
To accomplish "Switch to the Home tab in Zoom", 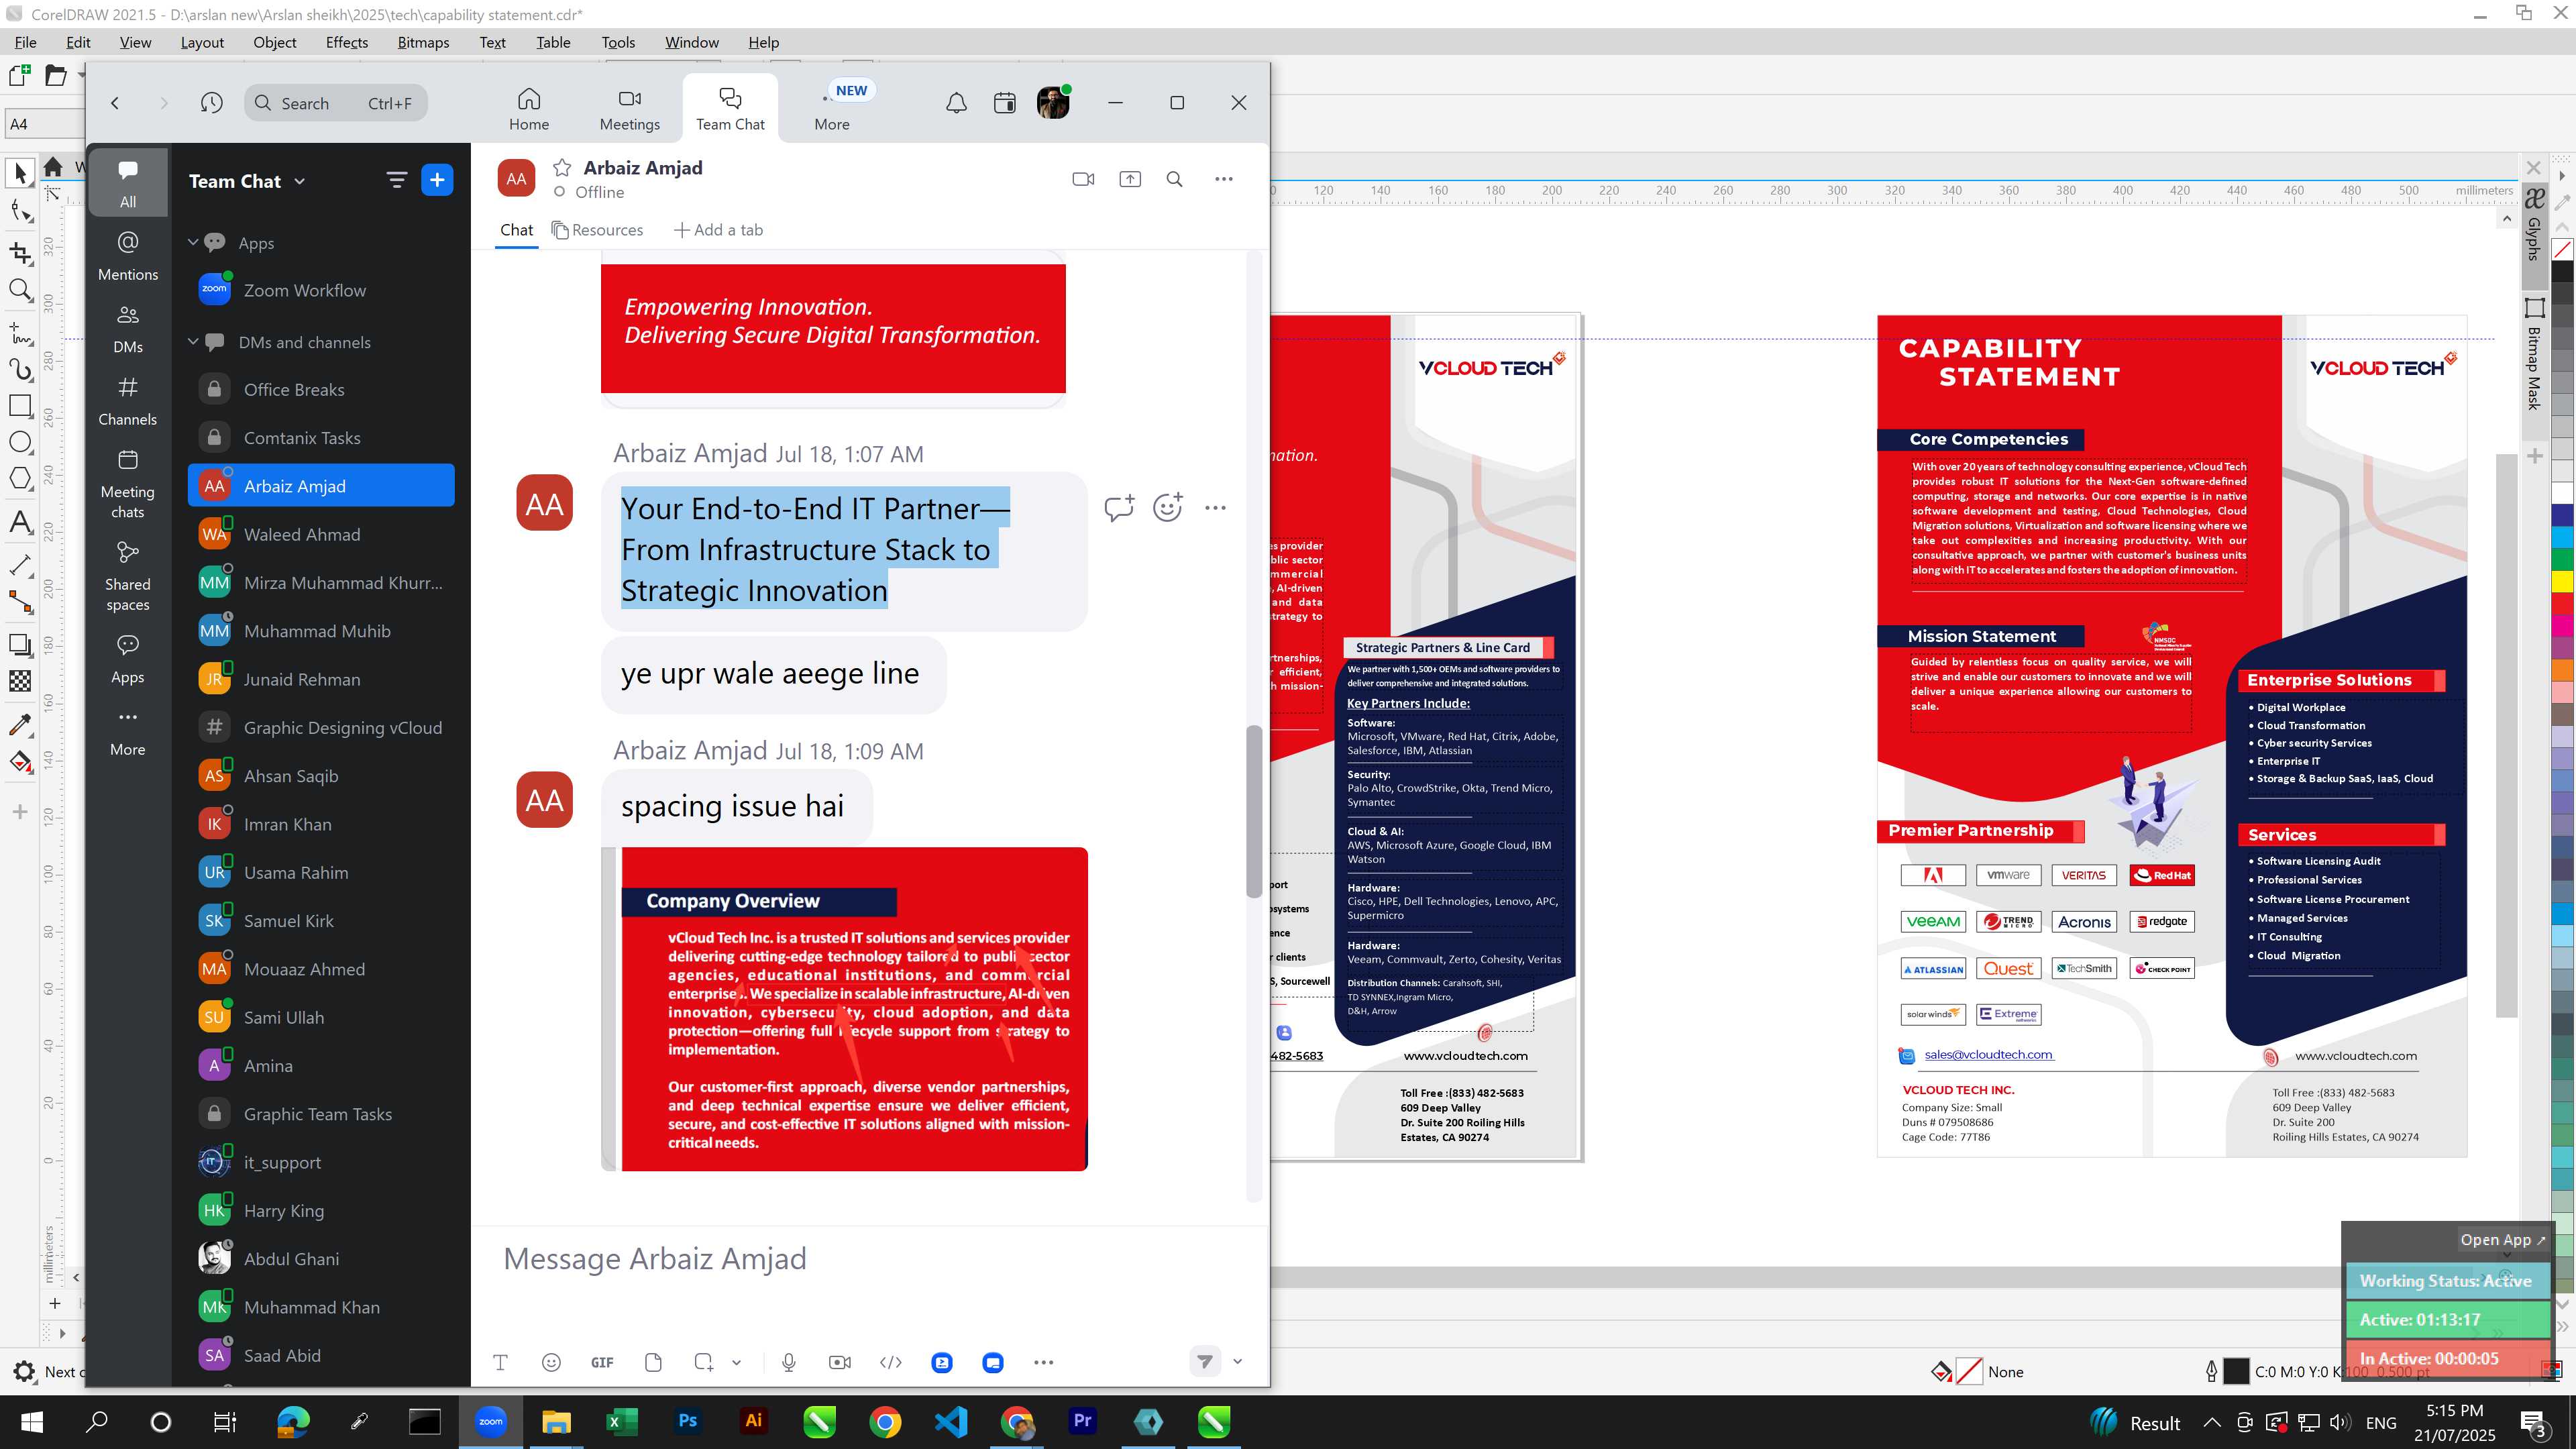I will click(529, 109).
